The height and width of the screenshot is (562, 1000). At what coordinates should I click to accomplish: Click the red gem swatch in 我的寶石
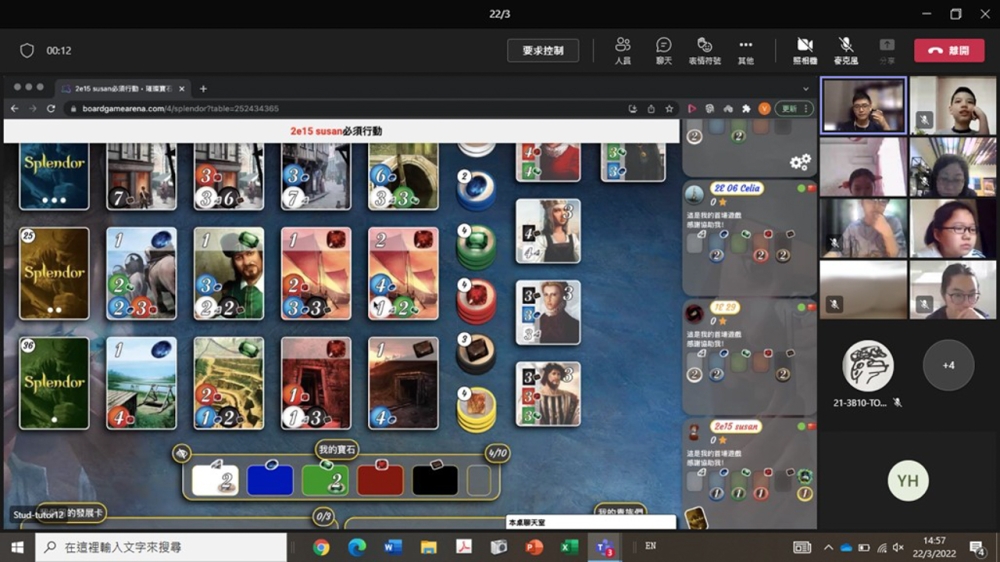click(x=380, y=480)
